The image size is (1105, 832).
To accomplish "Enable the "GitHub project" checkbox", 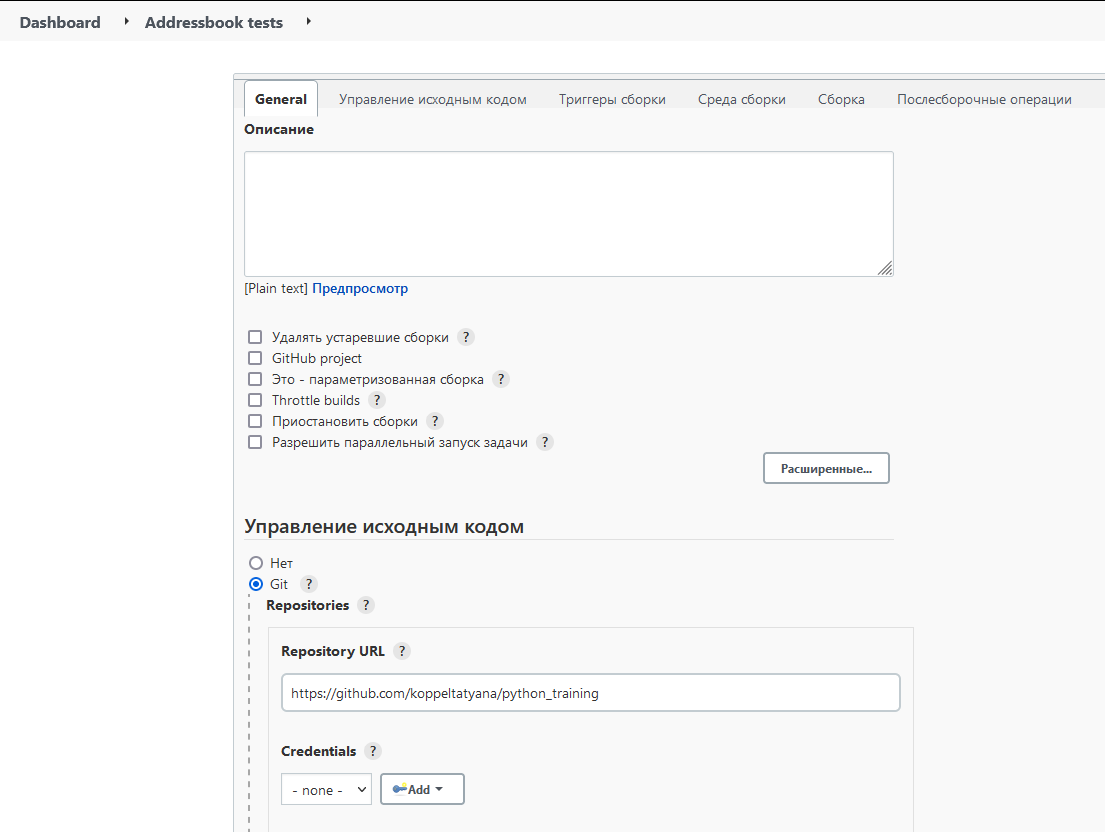I will pos(255,358).
